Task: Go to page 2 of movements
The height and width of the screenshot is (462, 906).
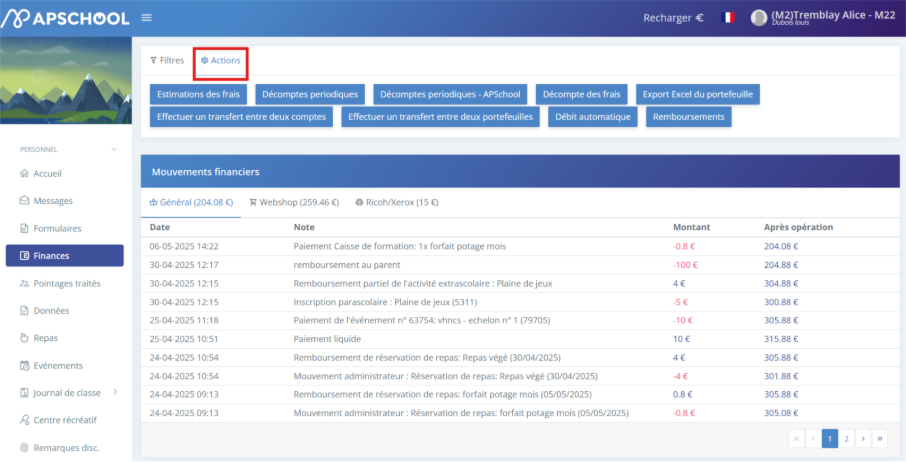Action: (846, 438)
